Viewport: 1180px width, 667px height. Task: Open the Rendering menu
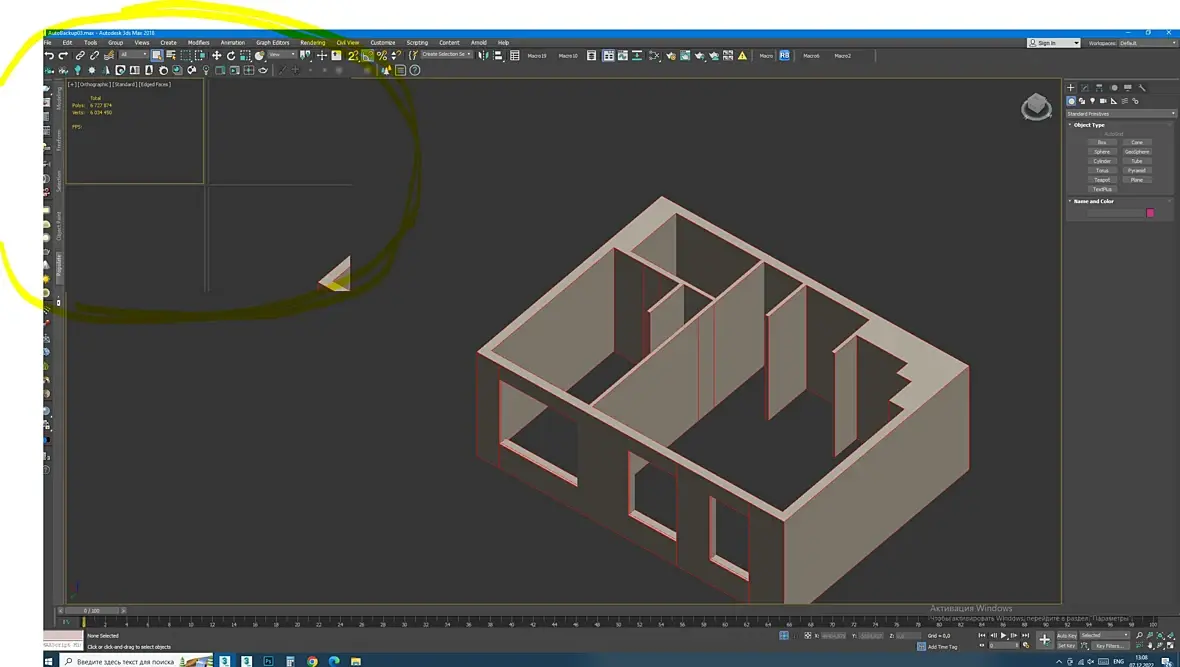[x=312, y=43]
